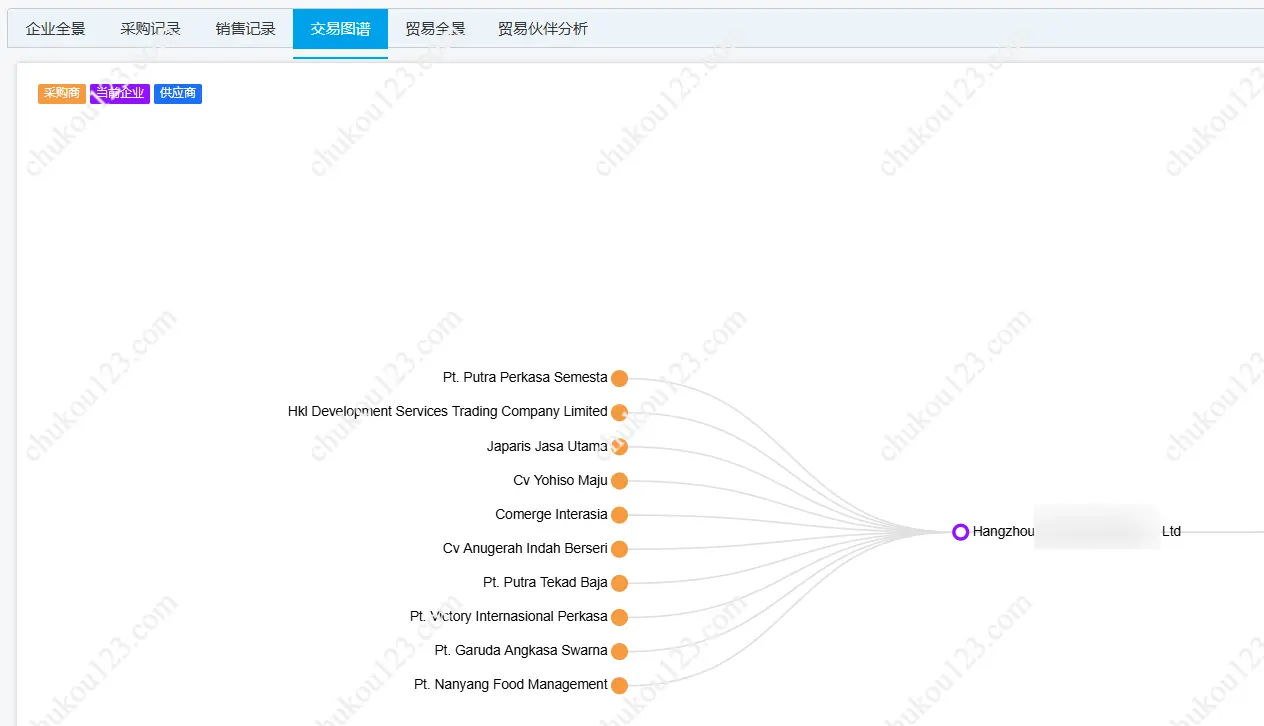Select the 交易图谱 tab
This screenshot has height=726, width=1264.
[x=340, y=29]
